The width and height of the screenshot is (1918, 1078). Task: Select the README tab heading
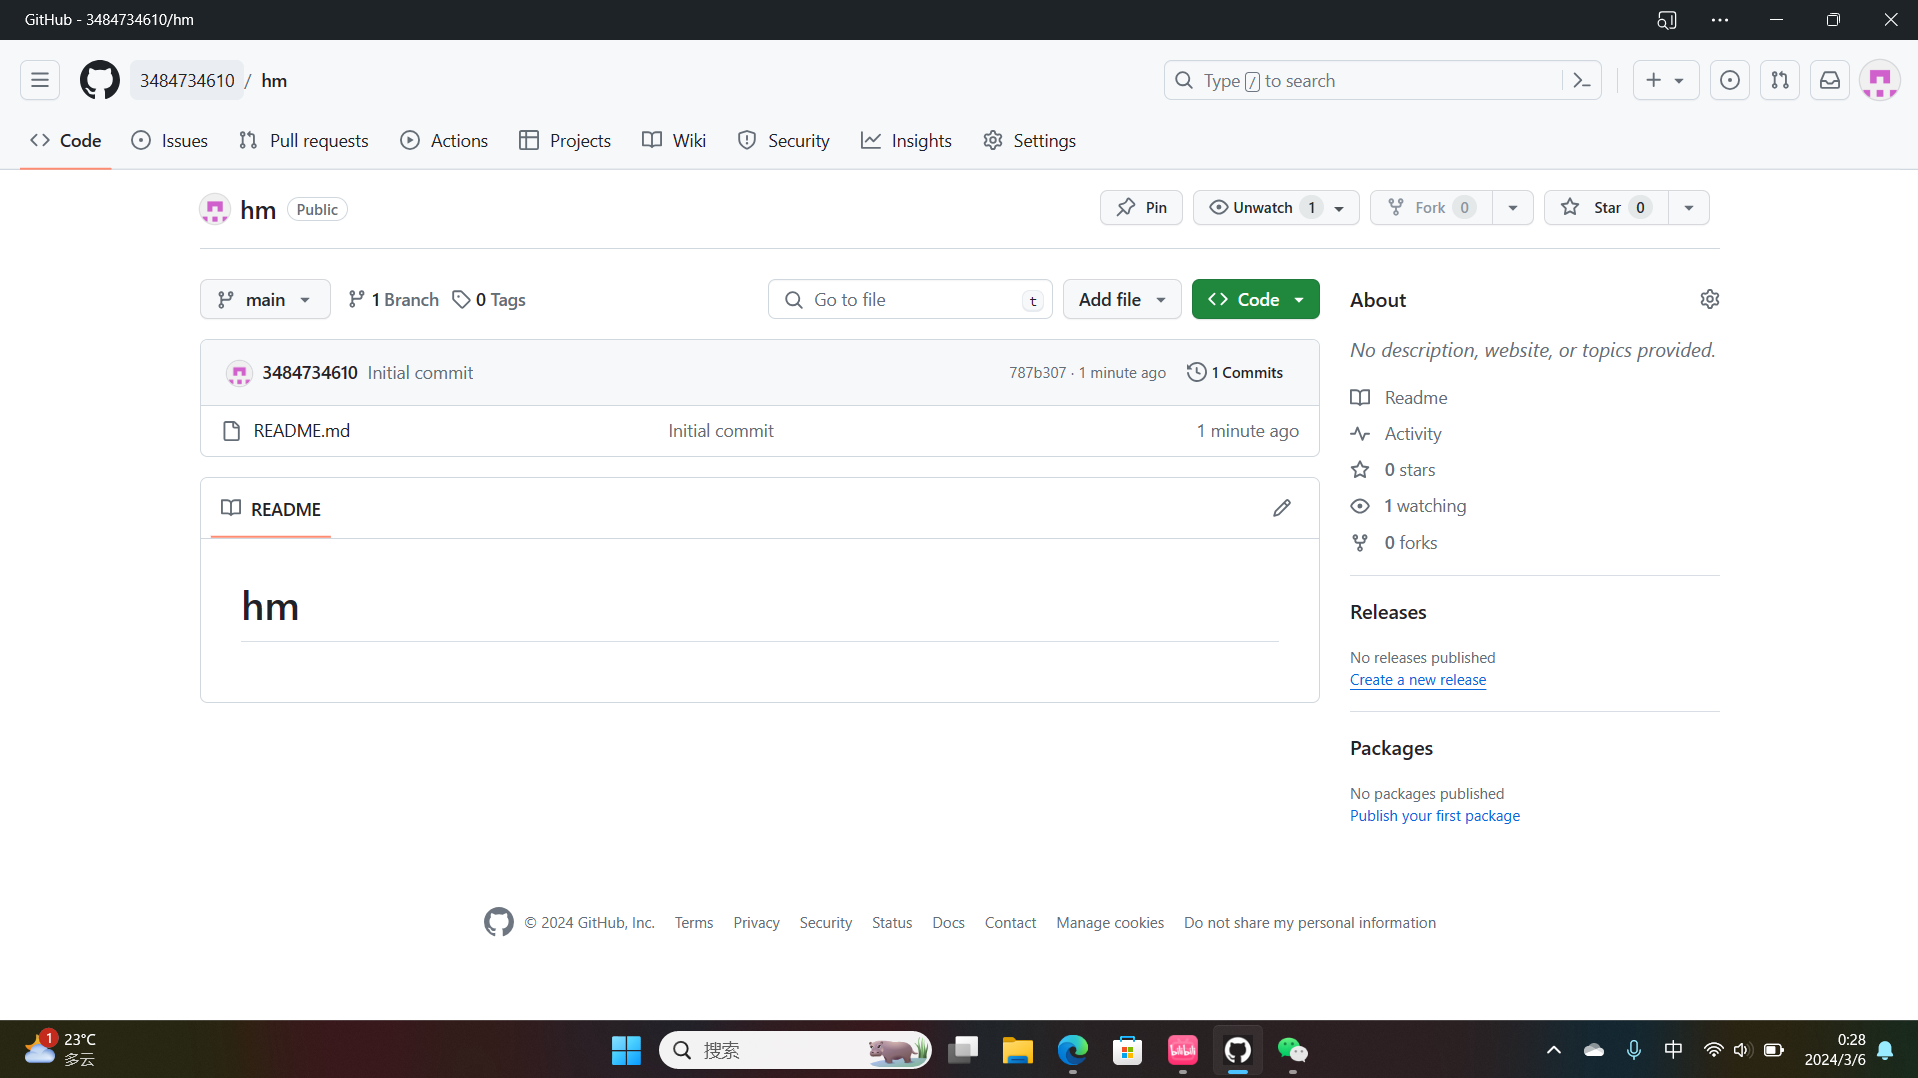[x=271, y=509]
